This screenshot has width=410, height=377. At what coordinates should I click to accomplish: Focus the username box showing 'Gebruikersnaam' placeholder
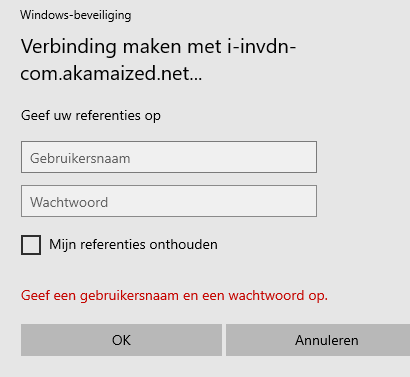(169, 157)
